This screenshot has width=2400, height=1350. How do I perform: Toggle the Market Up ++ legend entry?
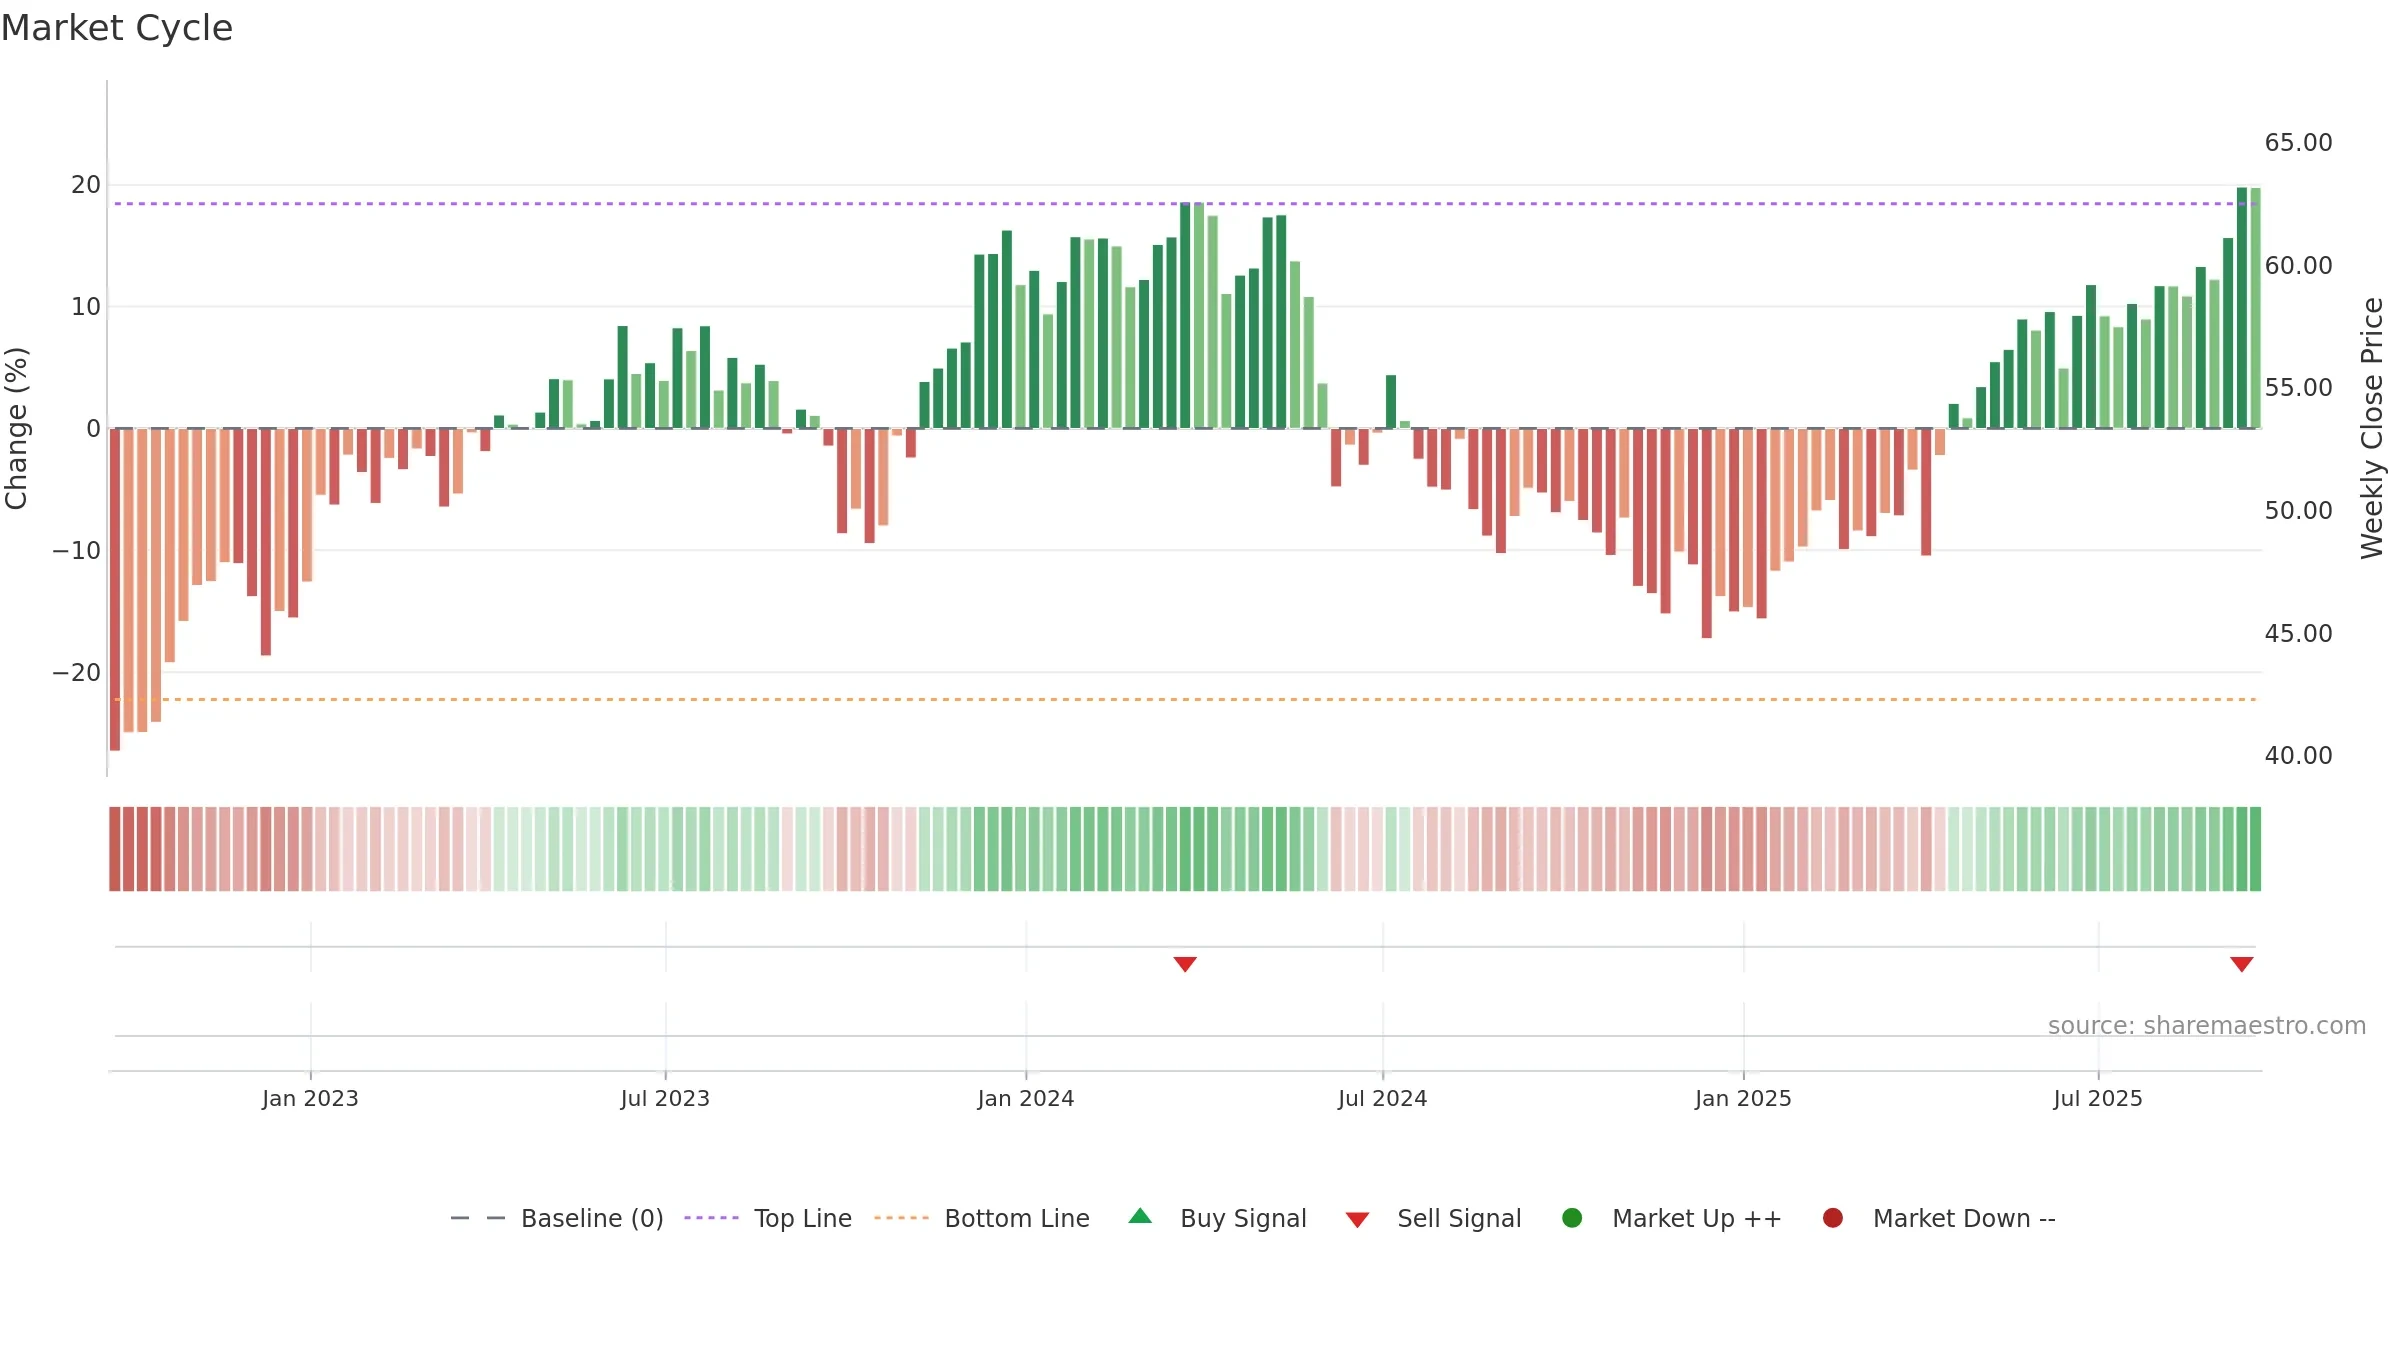click(x=1672, y=1218)
